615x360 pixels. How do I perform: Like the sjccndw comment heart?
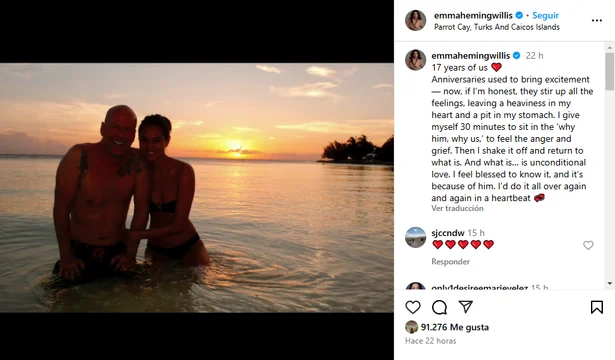click(588, 245)
